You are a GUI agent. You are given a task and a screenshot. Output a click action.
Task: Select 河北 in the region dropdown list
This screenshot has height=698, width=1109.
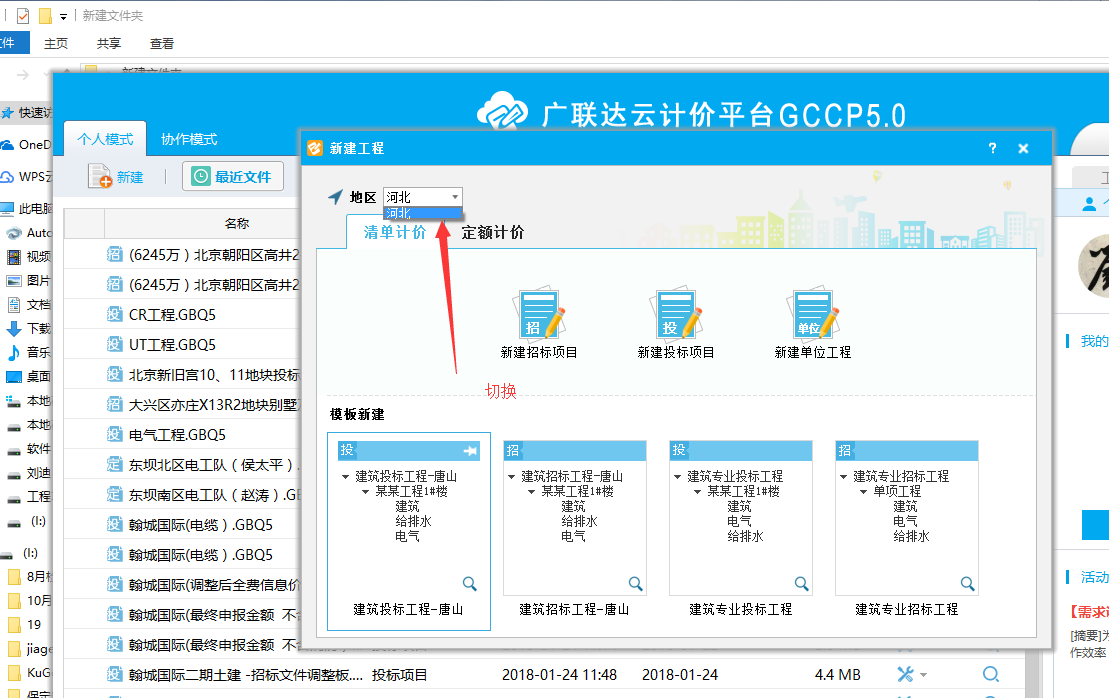(x=423, y=213)
